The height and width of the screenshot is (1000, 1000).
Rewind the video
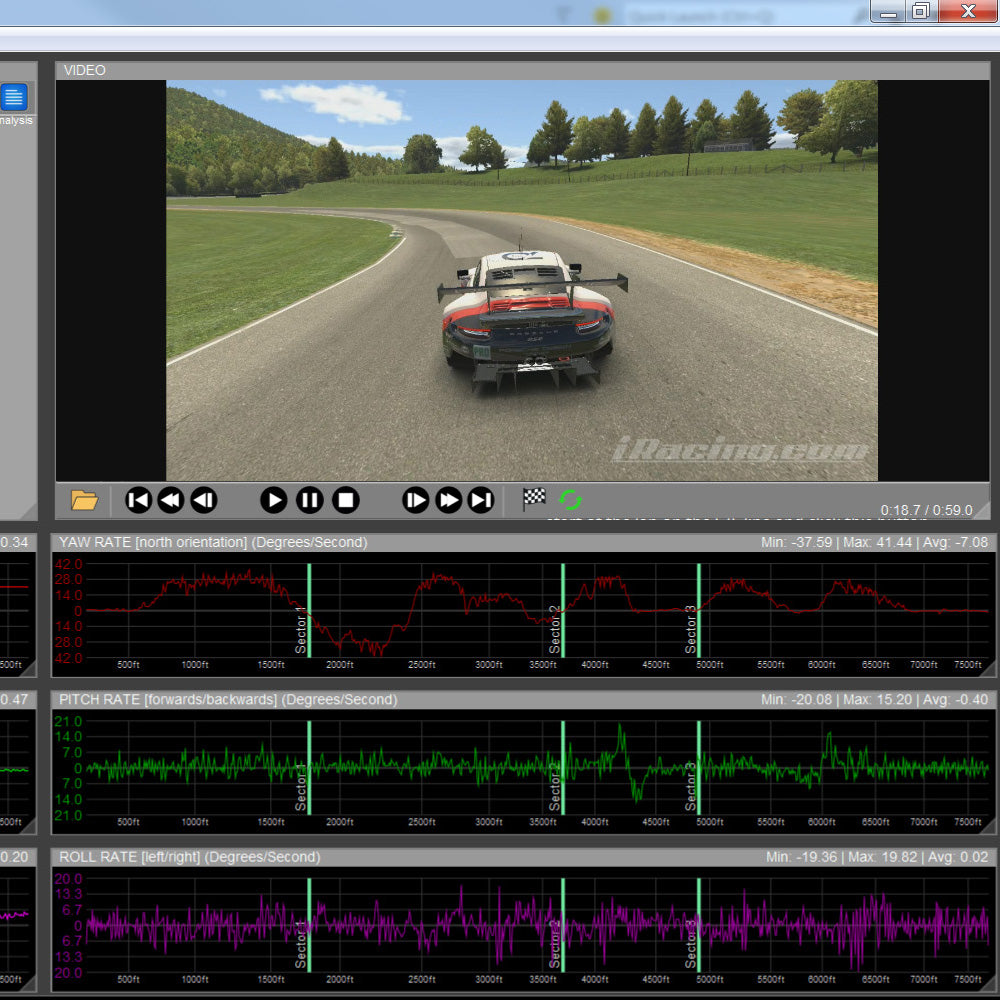pyautogui.click(x=170, y=500)
